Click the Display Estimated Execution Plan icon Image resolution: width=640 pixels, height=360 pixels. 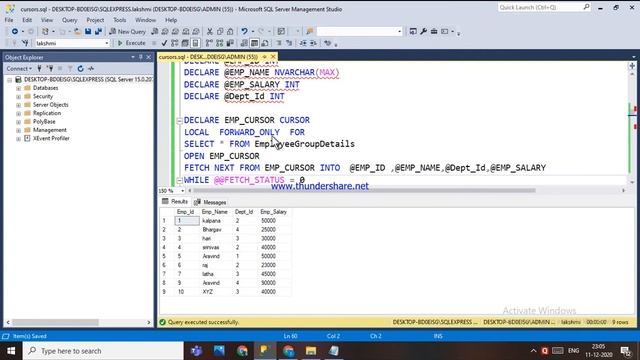click(x=175, y=43)
